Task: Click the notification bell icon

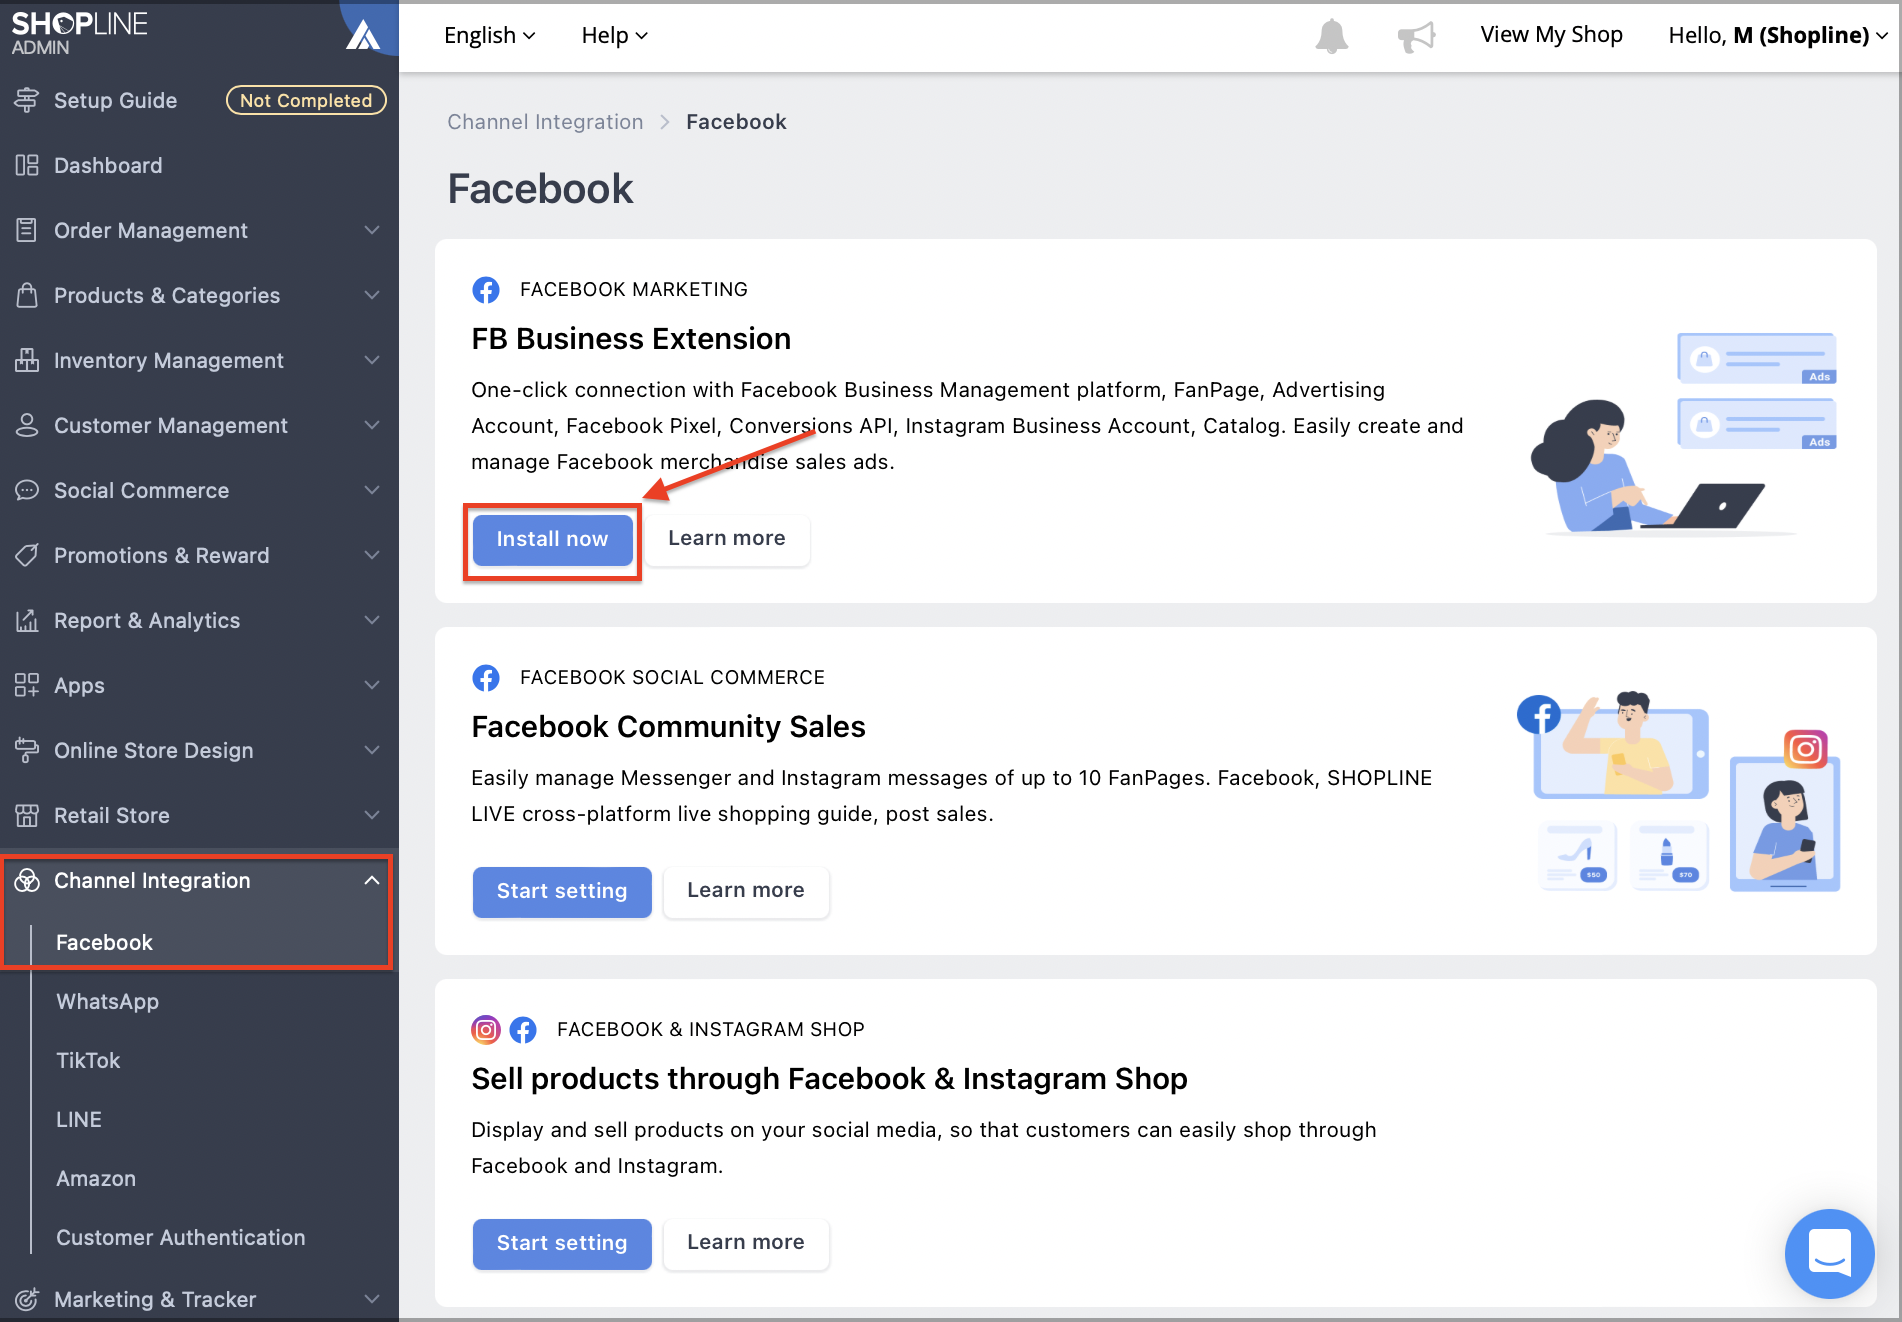Action: pyautogui.click(x=1331, y=36)
